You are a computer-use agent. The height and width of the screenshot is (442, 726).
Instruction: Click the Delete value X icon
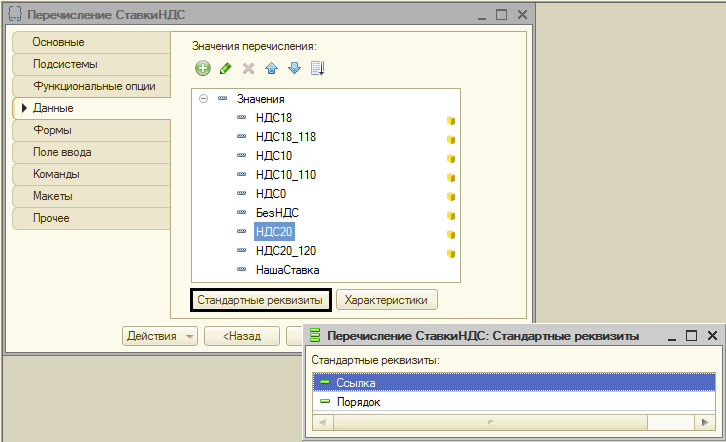(249, 69)
